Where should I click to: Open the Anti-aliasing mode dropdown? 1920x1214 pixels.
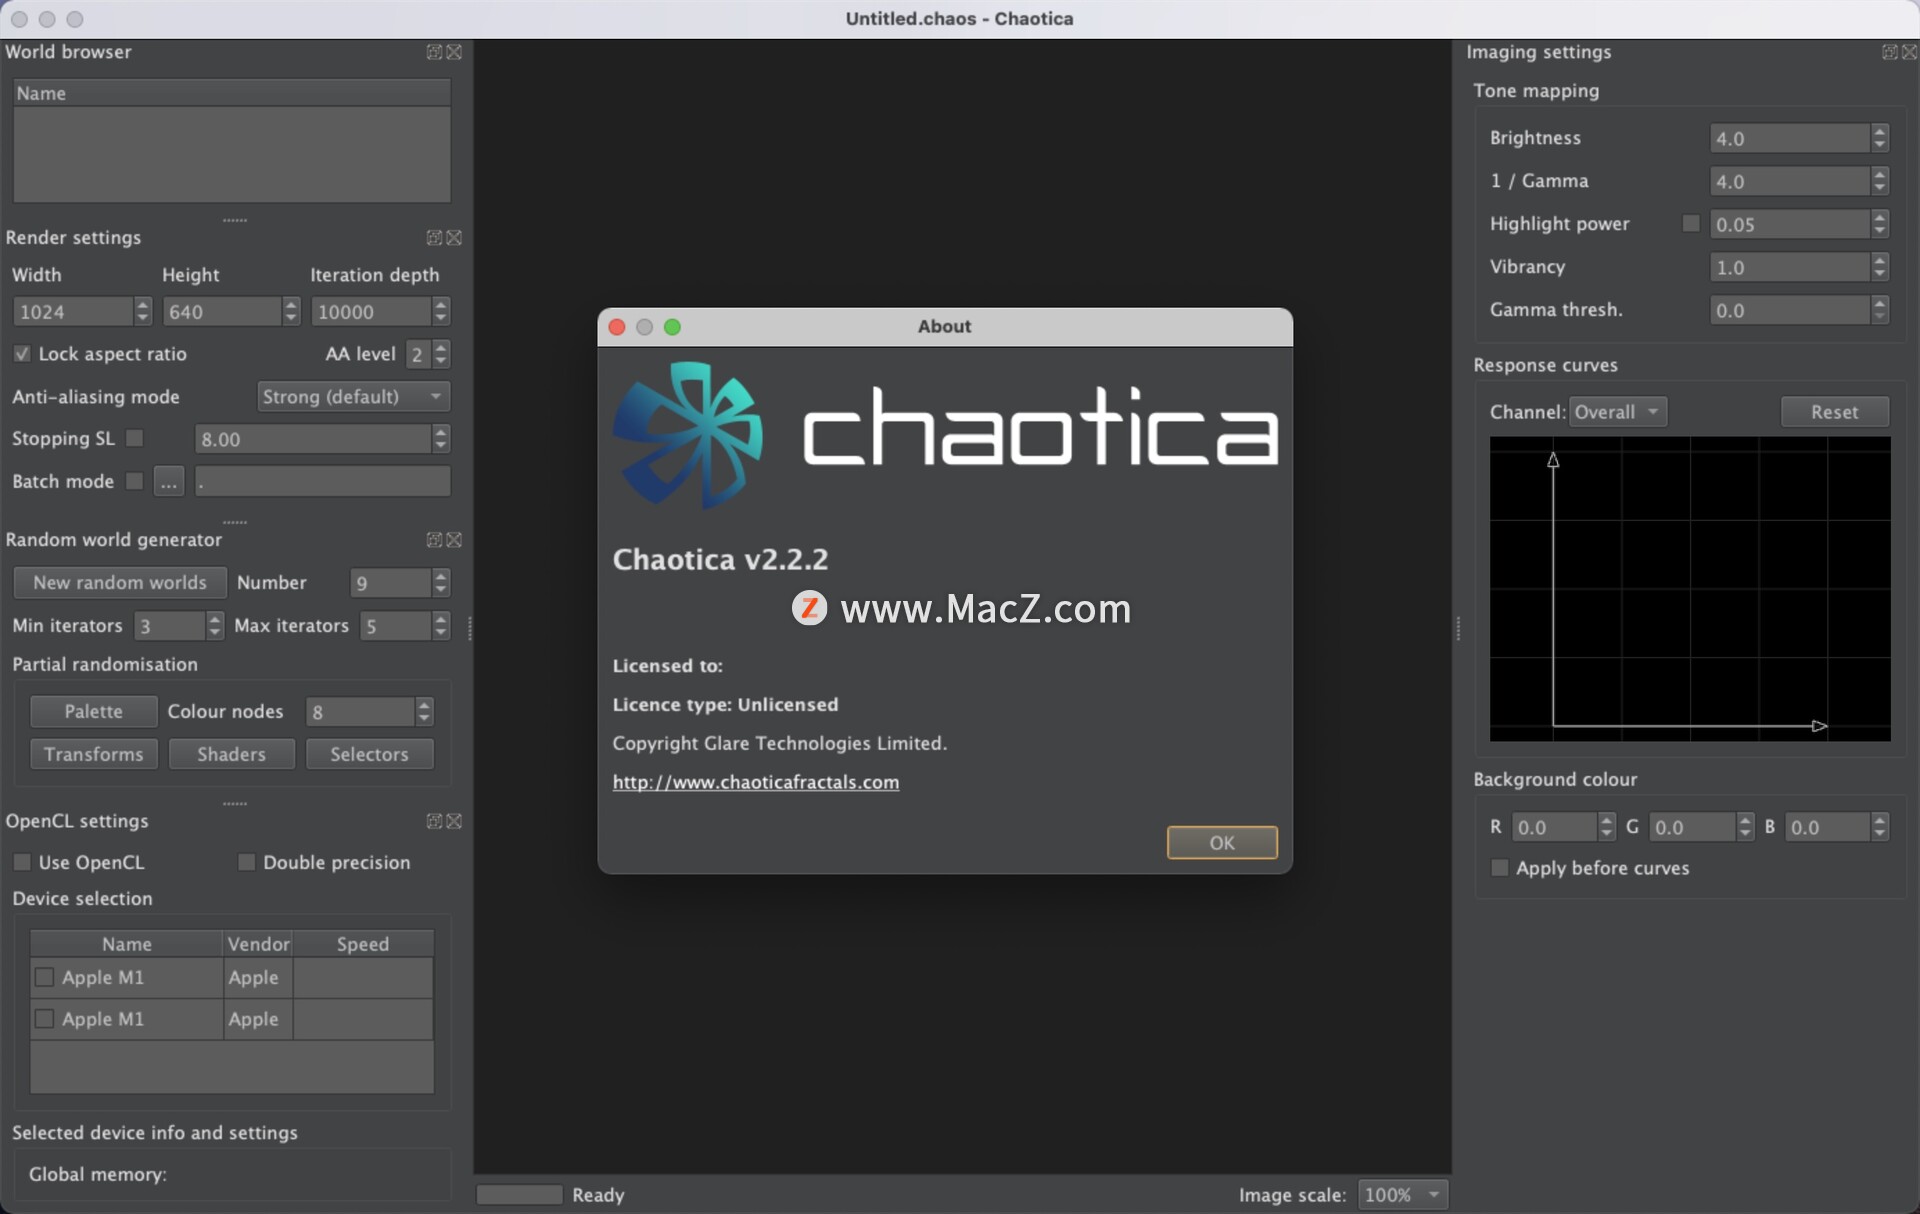(353, 397)
